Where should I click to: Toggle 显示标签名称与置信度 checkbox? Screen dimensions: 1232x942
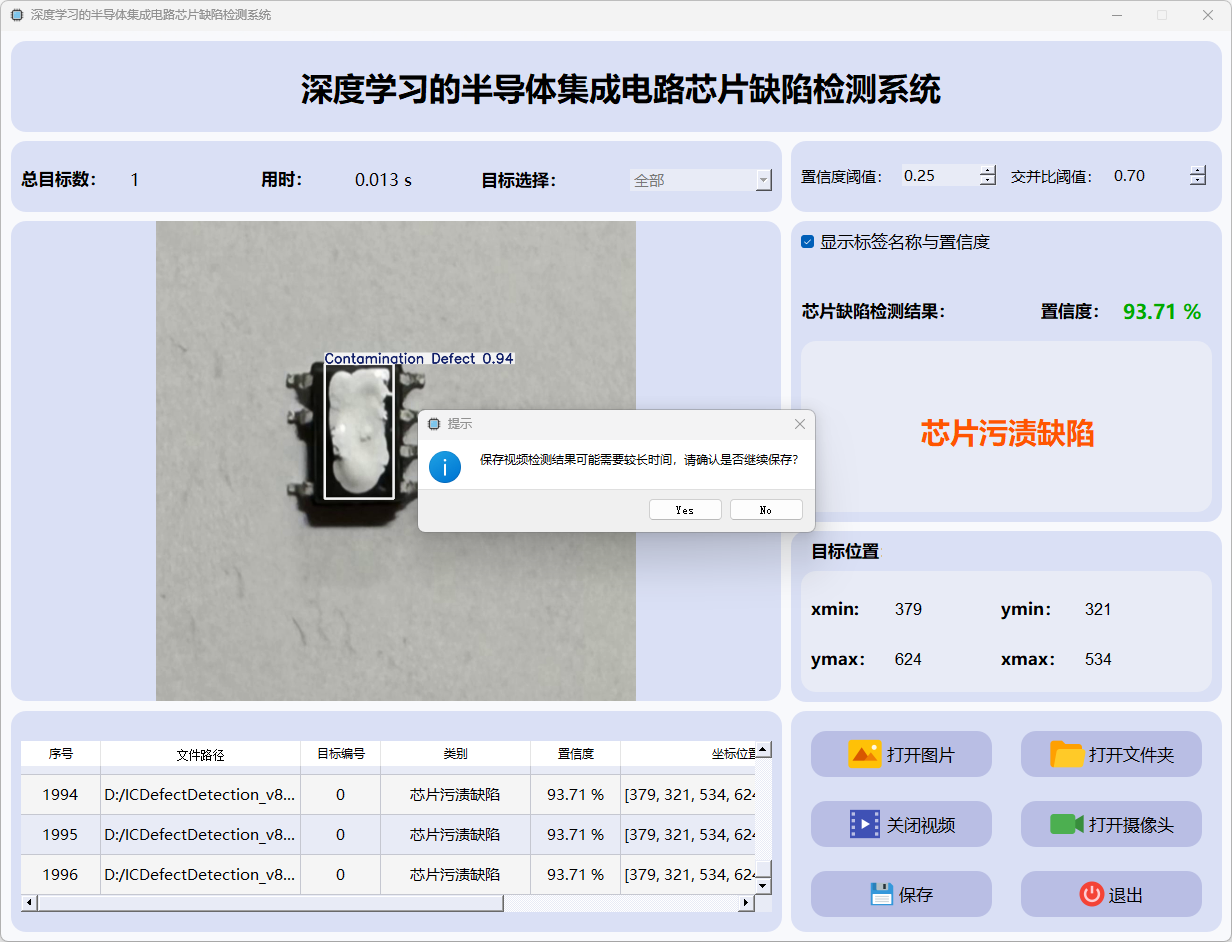click(808, 242)
